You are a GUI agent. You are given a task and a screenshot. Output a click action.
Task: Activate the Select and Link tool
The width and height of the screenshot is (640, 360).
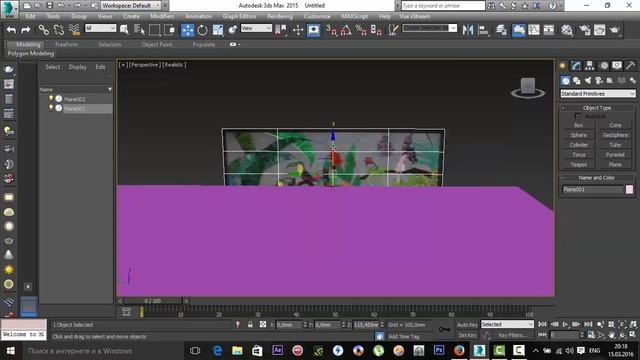coord(43,30)
